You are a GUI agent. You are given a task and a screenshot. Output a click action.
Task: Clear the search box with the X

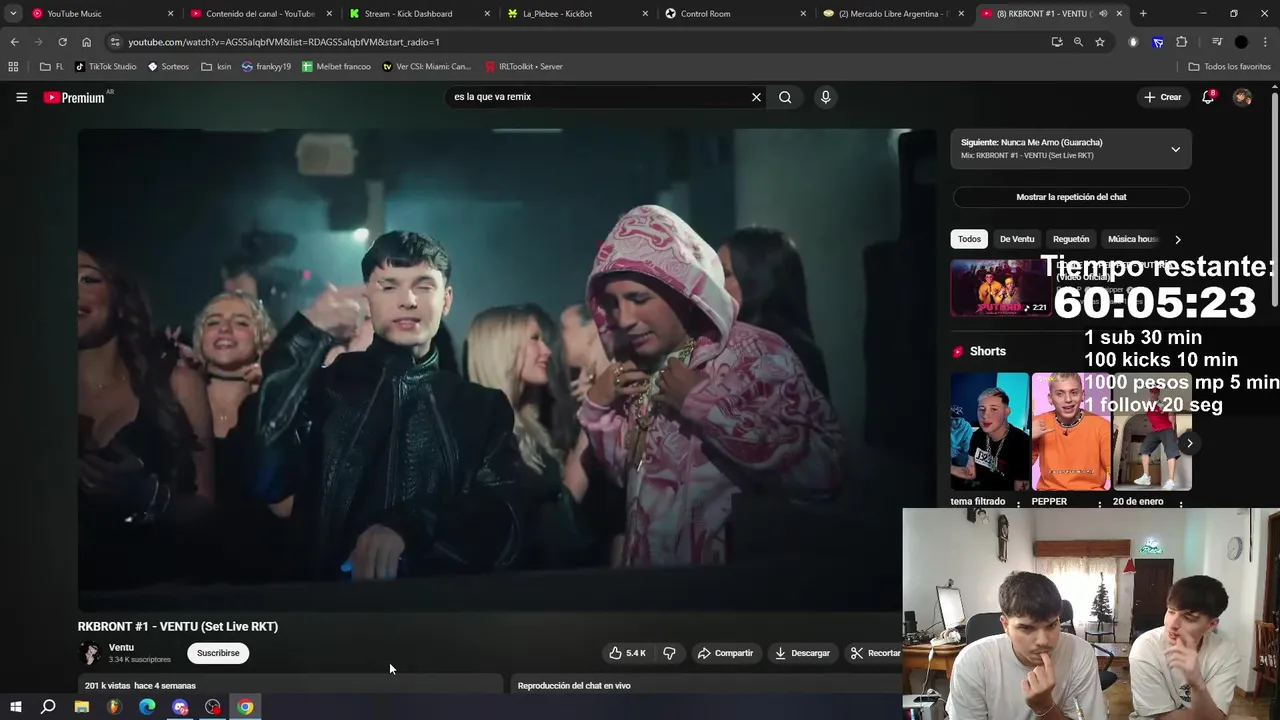pos(756,97)
